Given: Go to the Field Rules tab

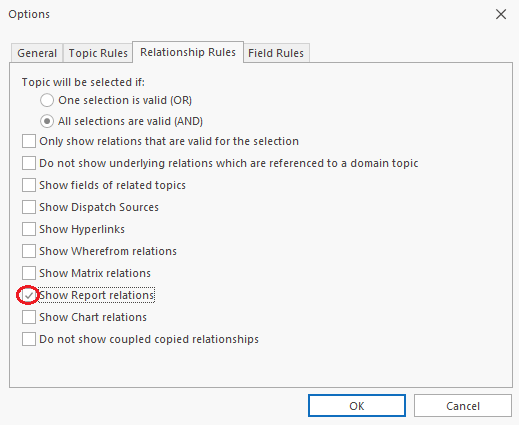Looking at the screenshot, I should (276, 53).
